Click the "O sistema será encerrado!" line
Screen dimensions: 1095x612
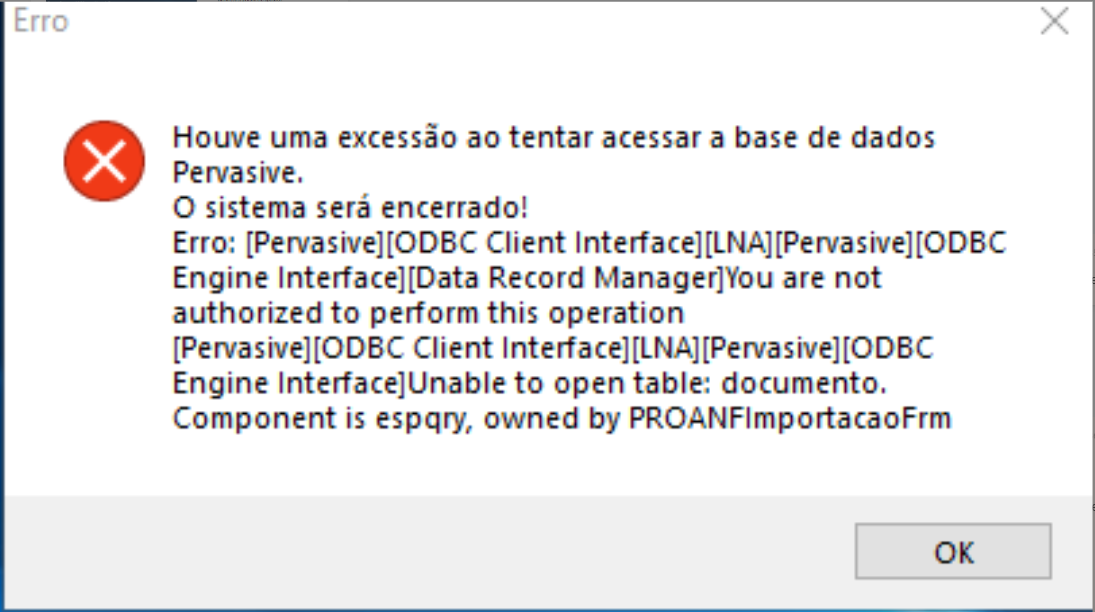click(x=350, y=208)
